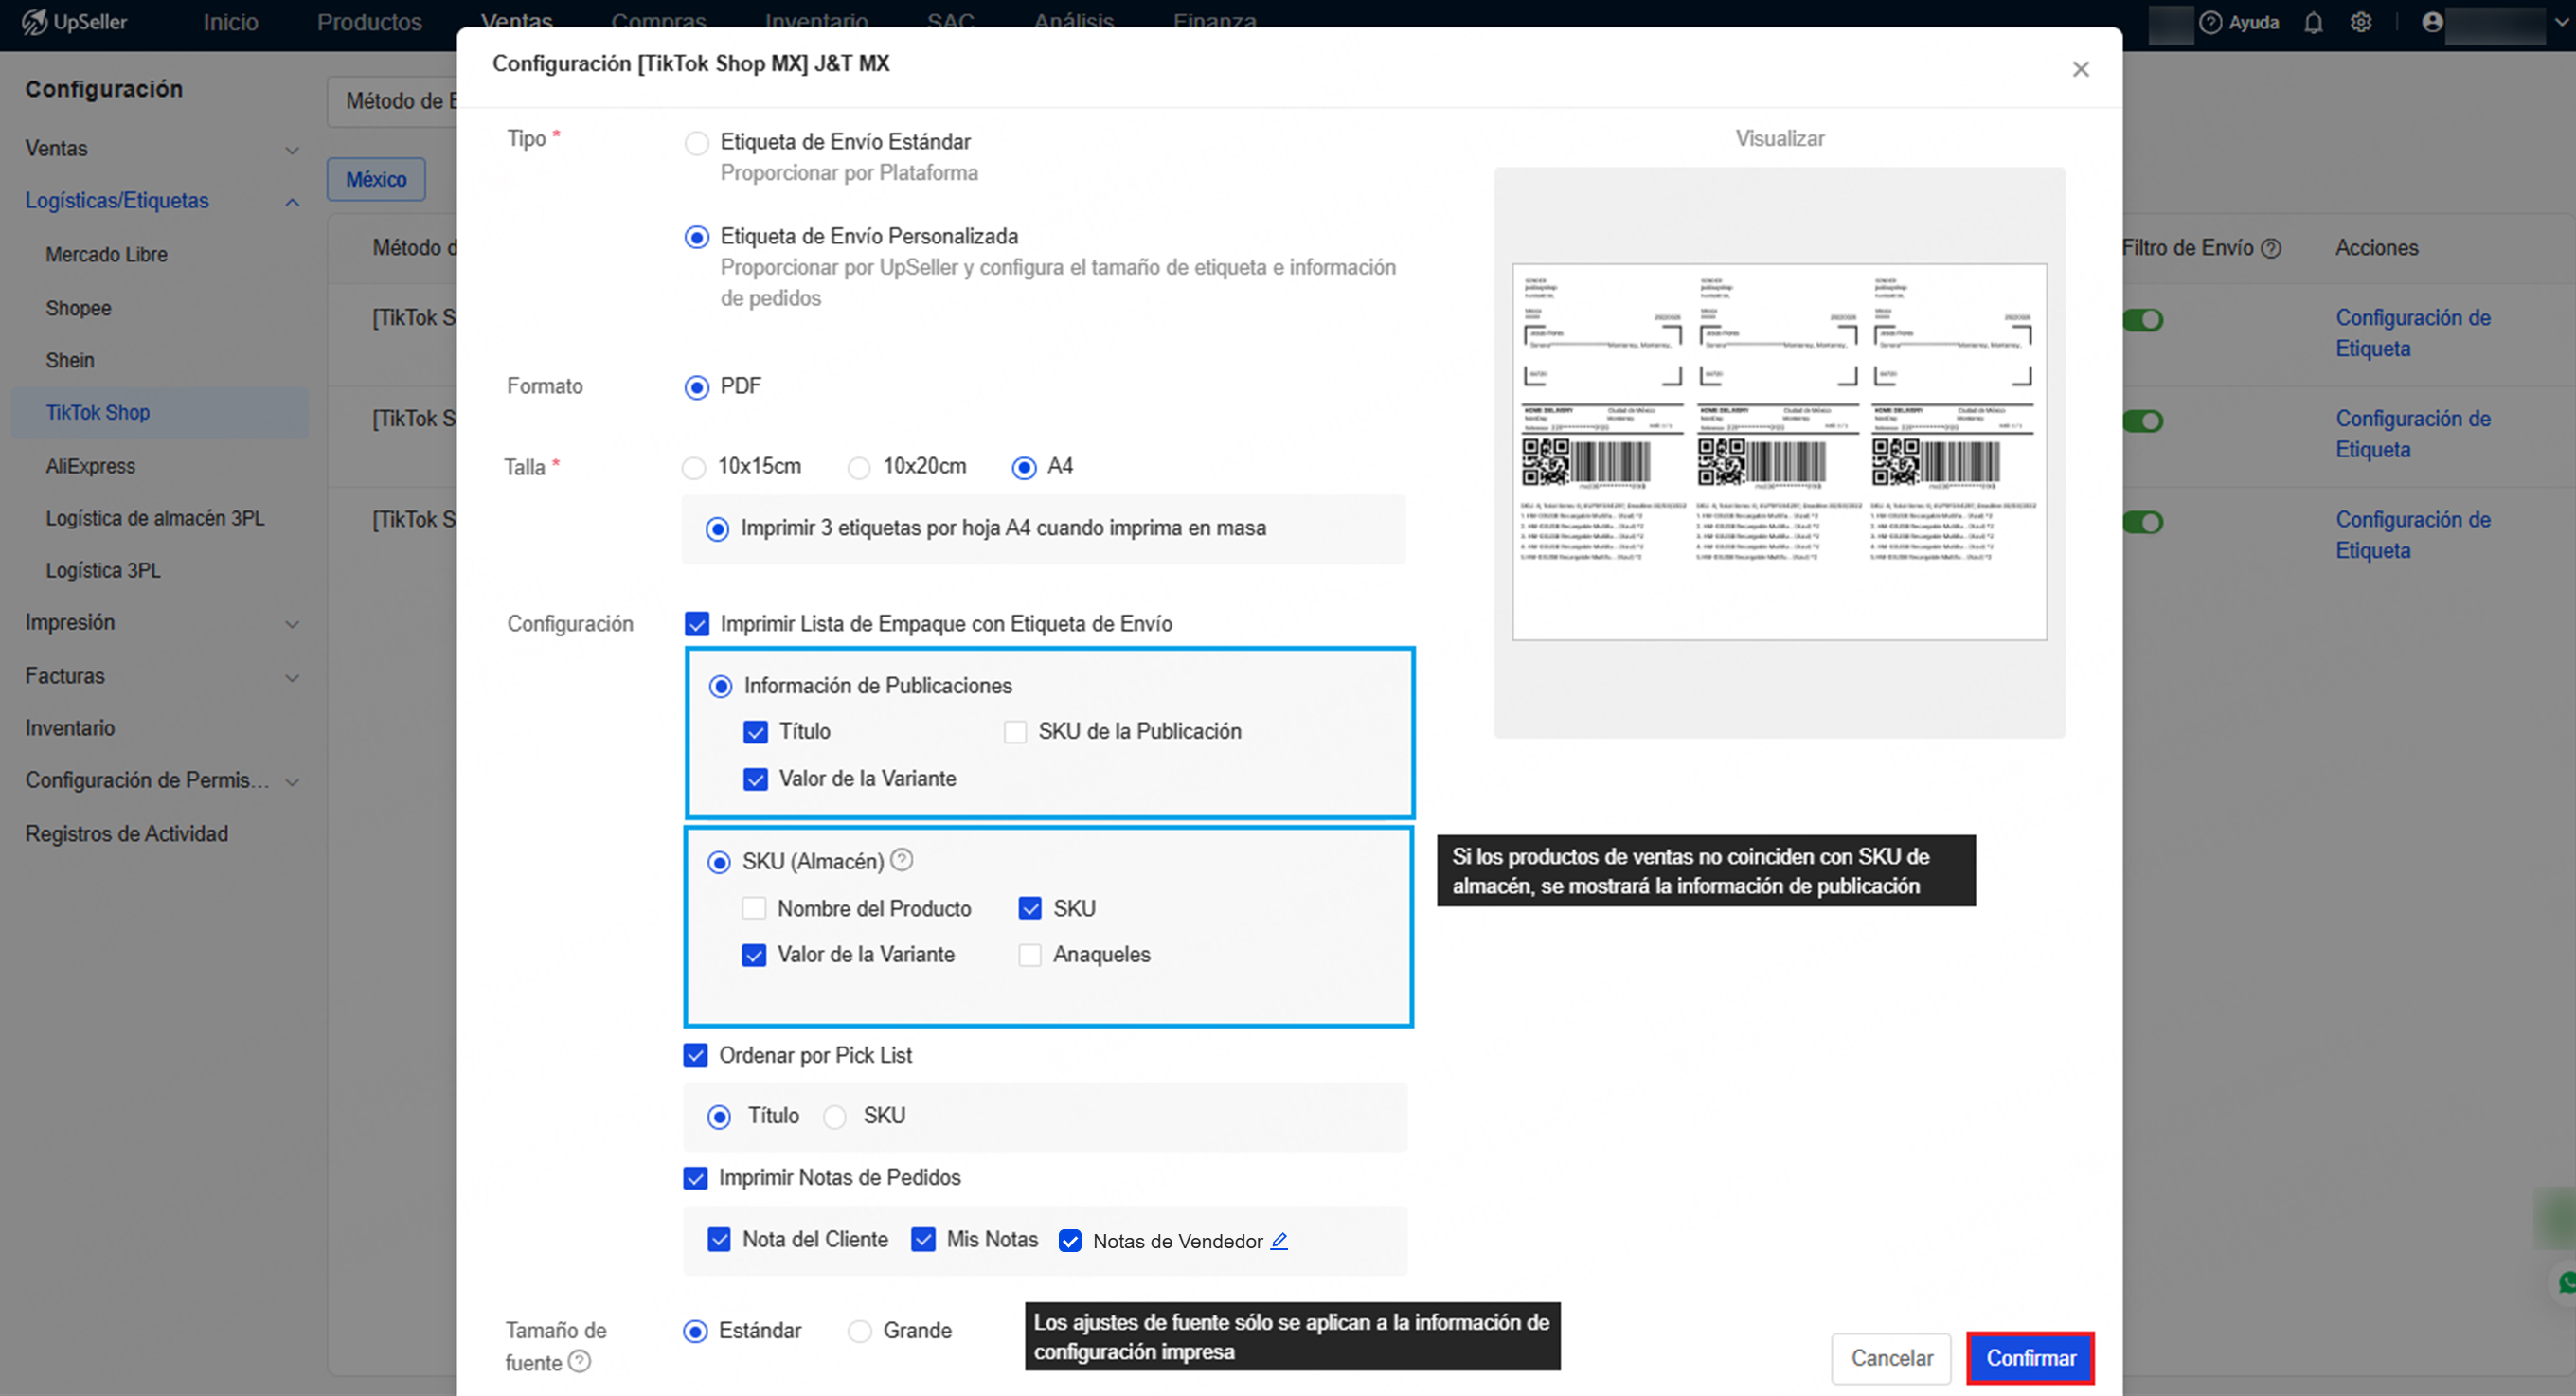Toggle the Mis Notas checkbox
The height and width of the screenshot is (1396, 2576).
923,1240
